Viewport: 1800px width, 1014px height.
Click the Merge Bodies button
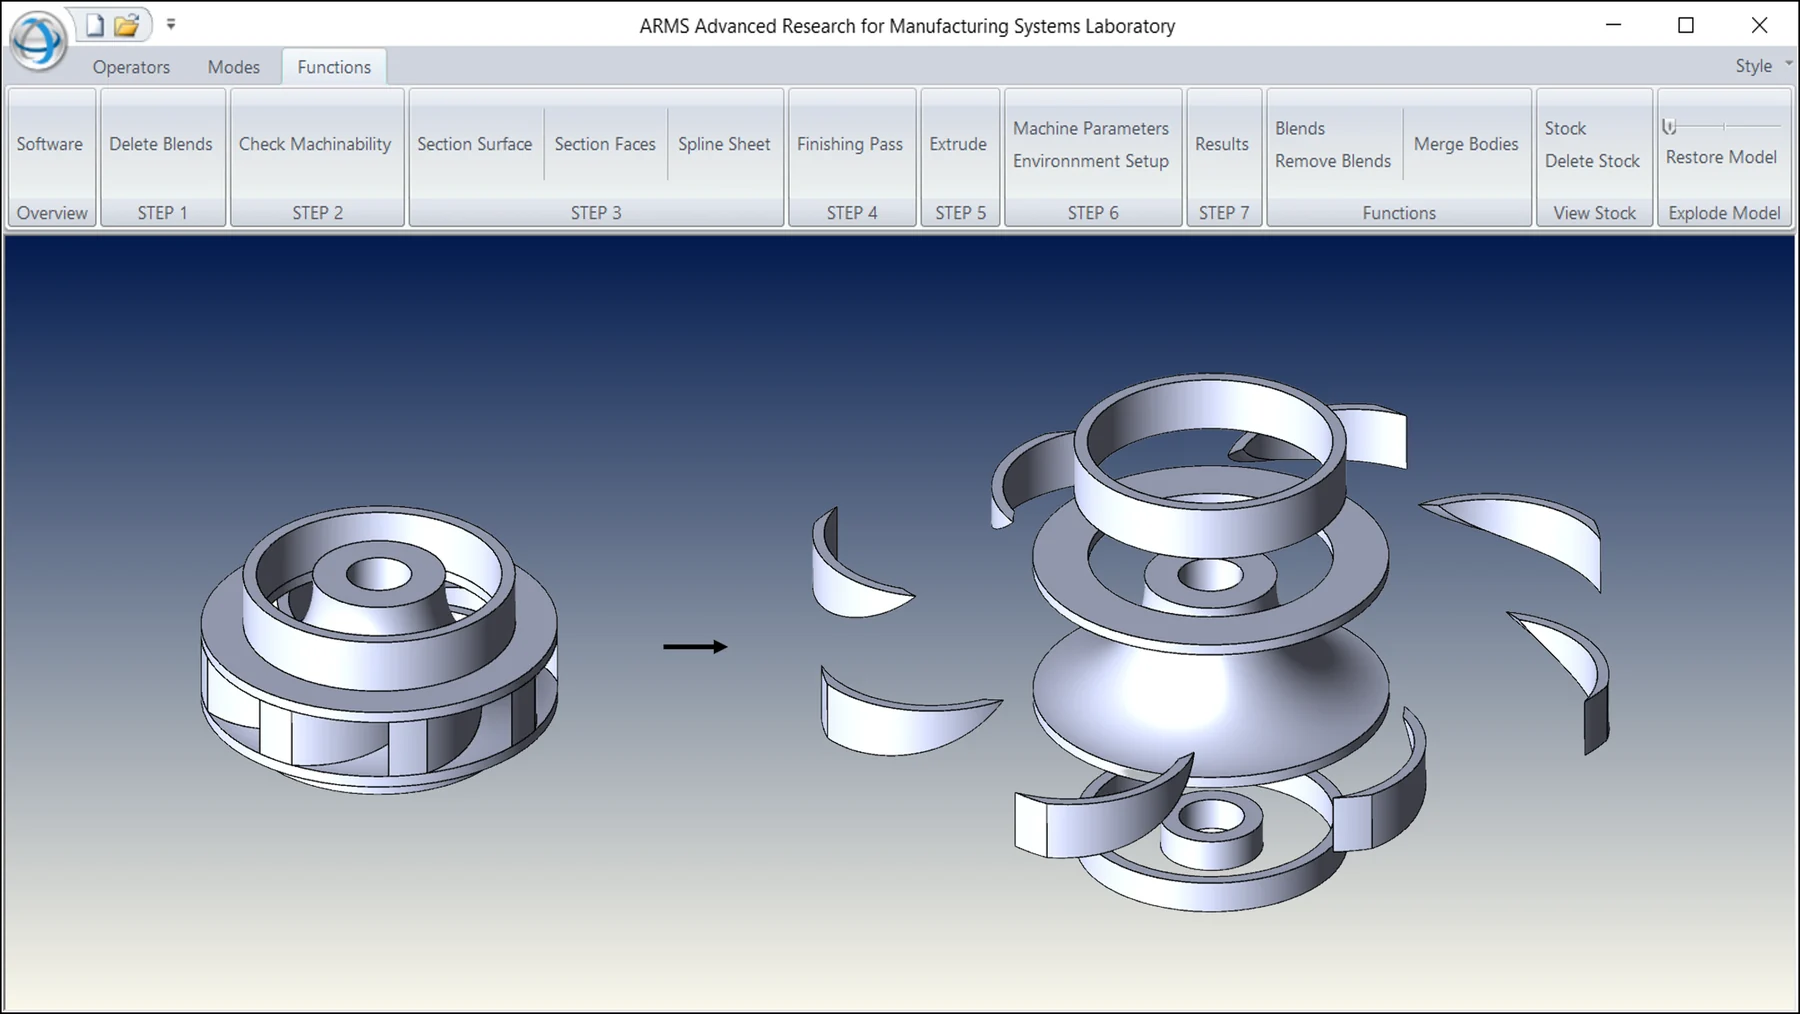coord(1466,144)
